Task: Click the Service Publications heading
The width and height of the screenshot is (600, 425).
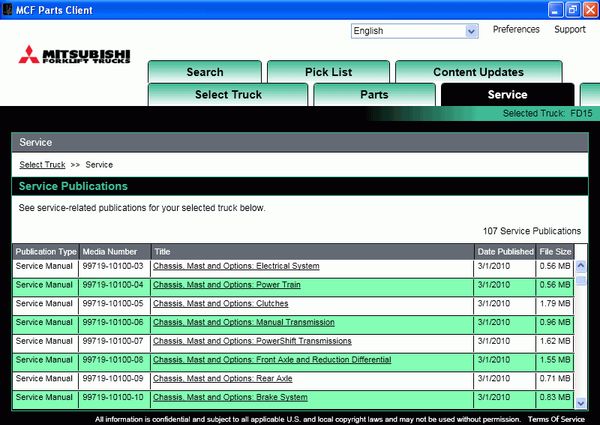Action: point(73,186)
